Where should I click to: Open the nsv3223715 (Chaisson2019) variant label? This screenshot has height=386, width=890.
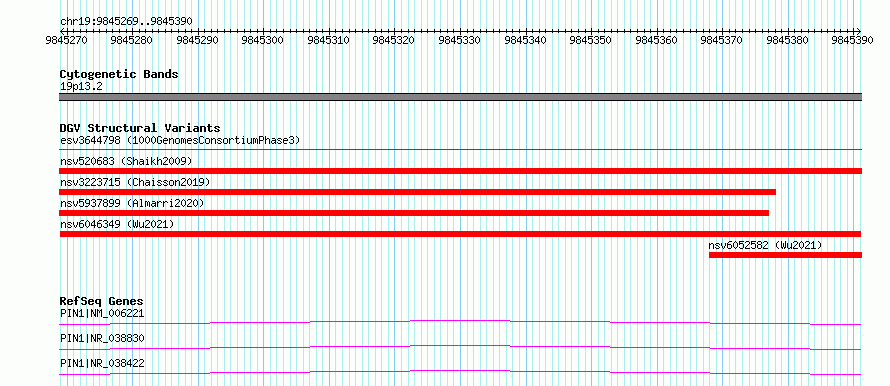135,182
